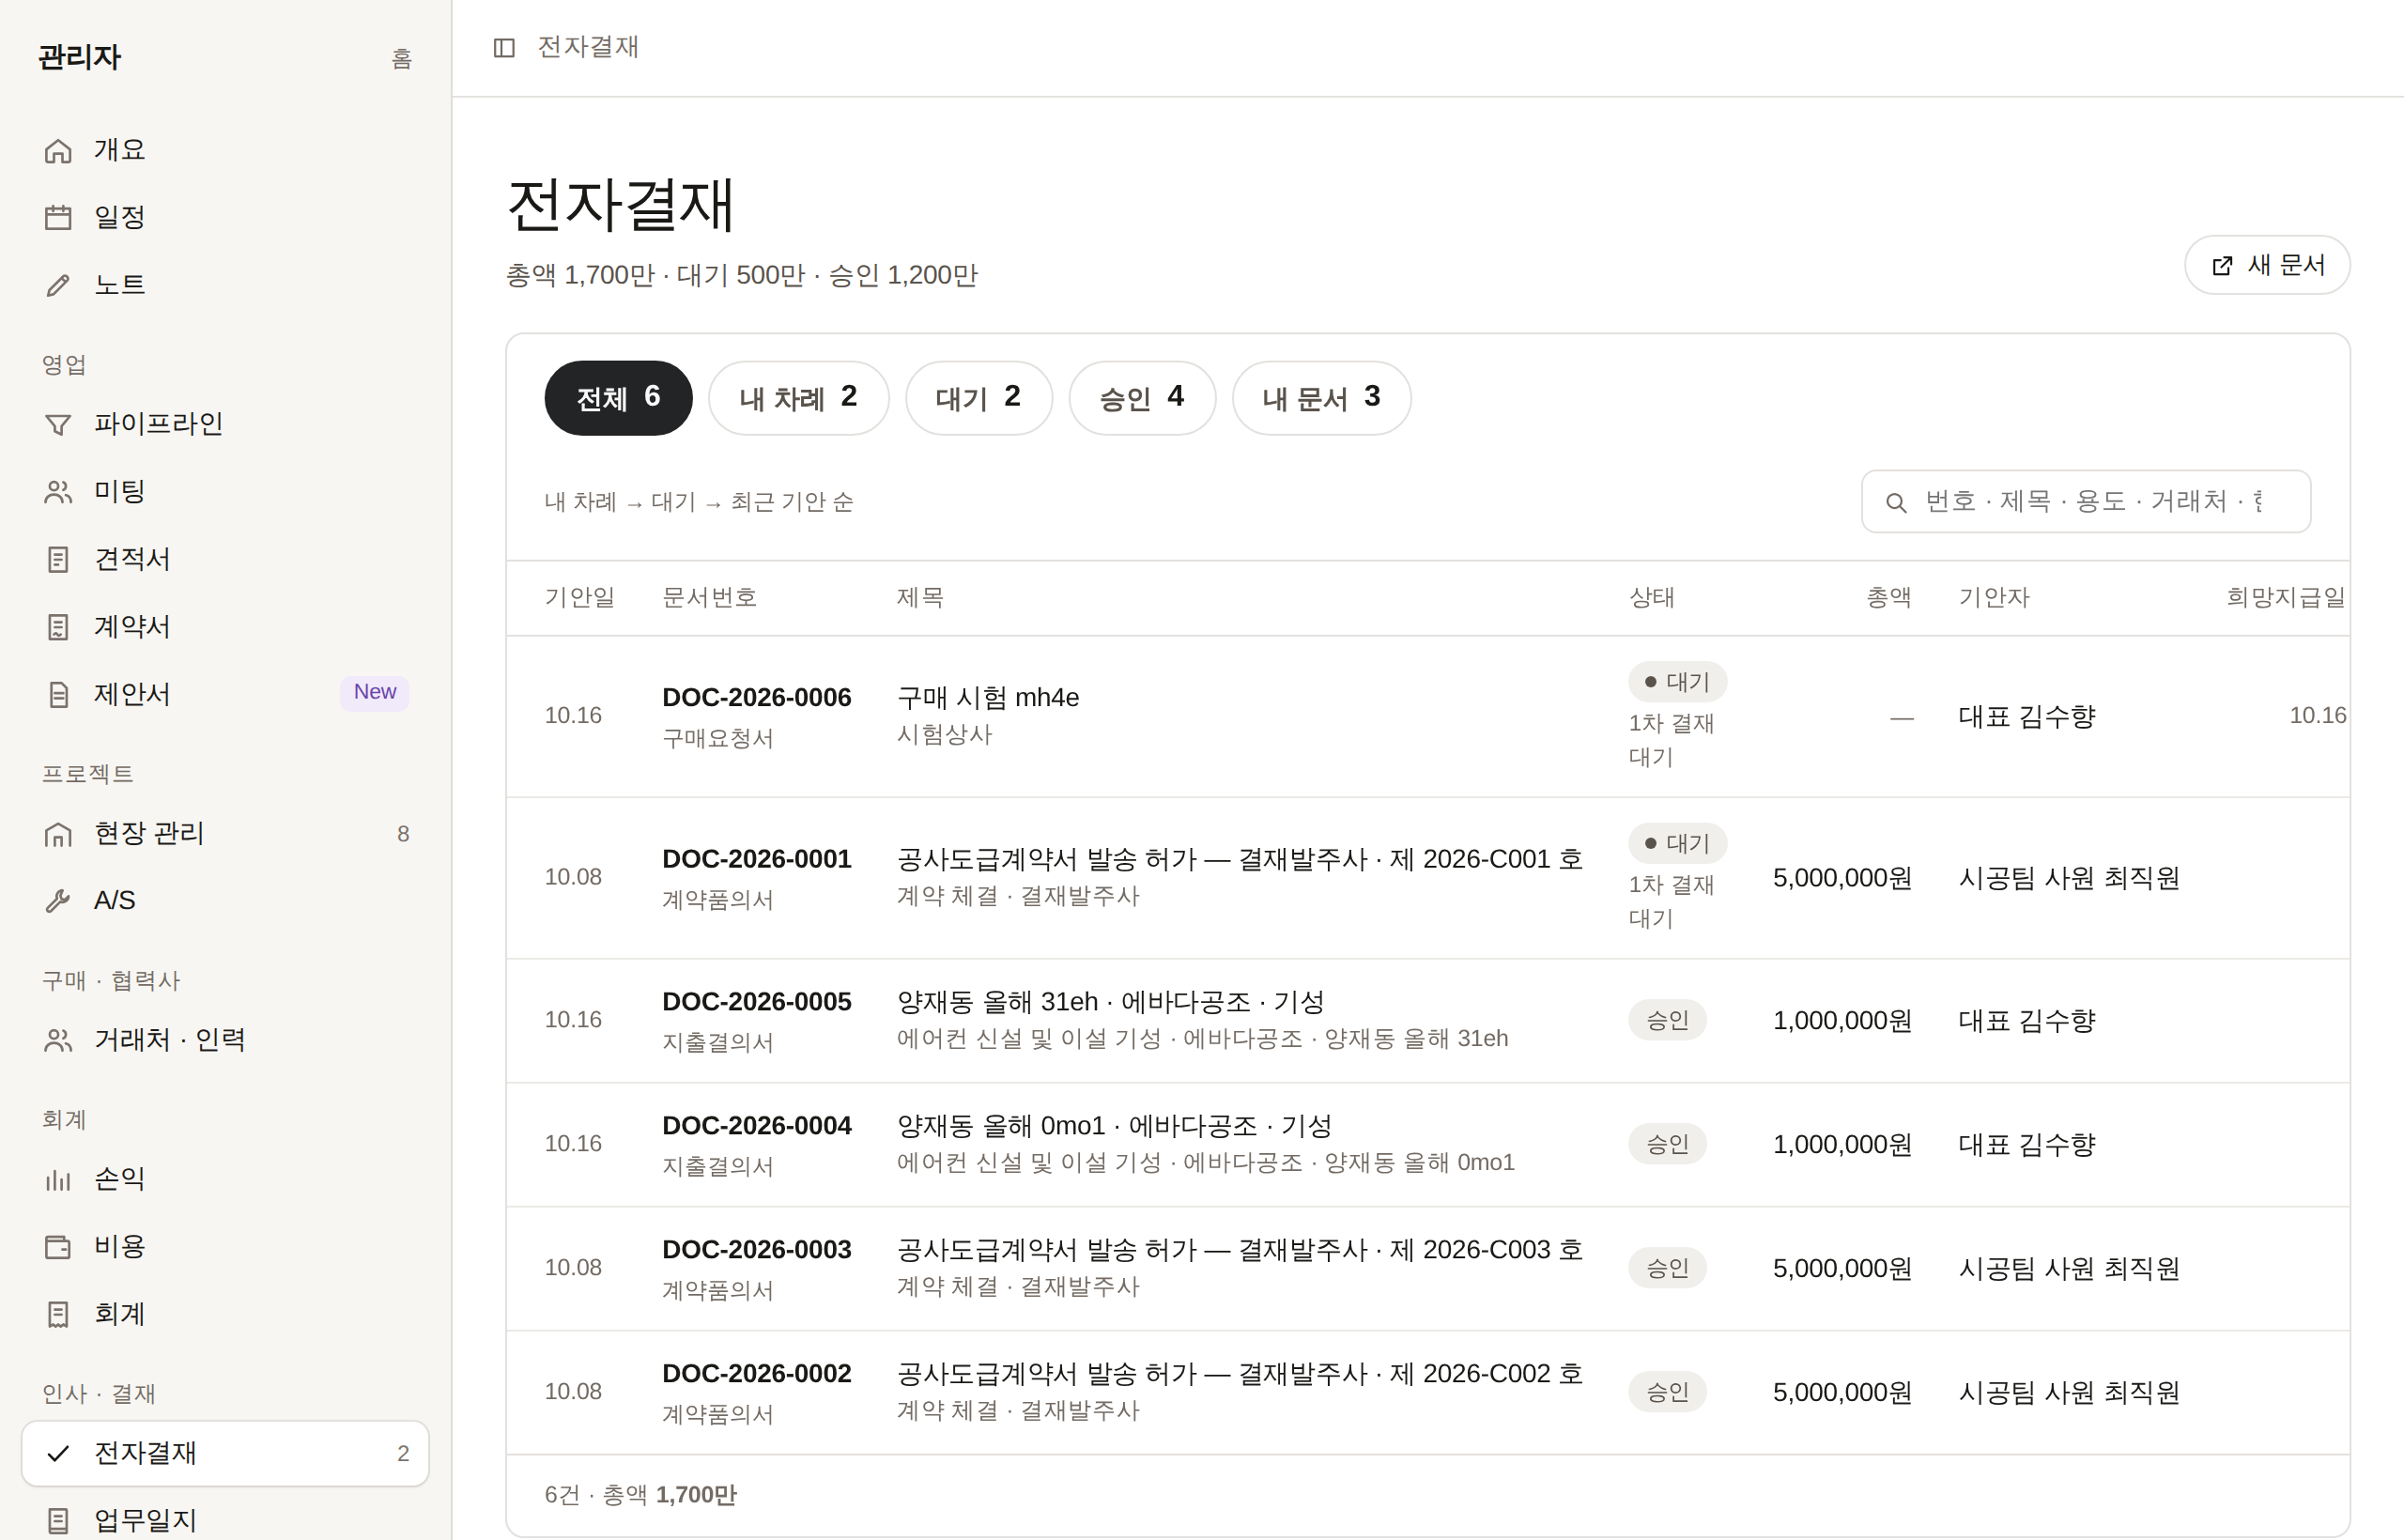The width and height of the screenshot is (2404, 1540).
Task: Open the 업무일지 sidebar item
Action: tap(225, 1520)
